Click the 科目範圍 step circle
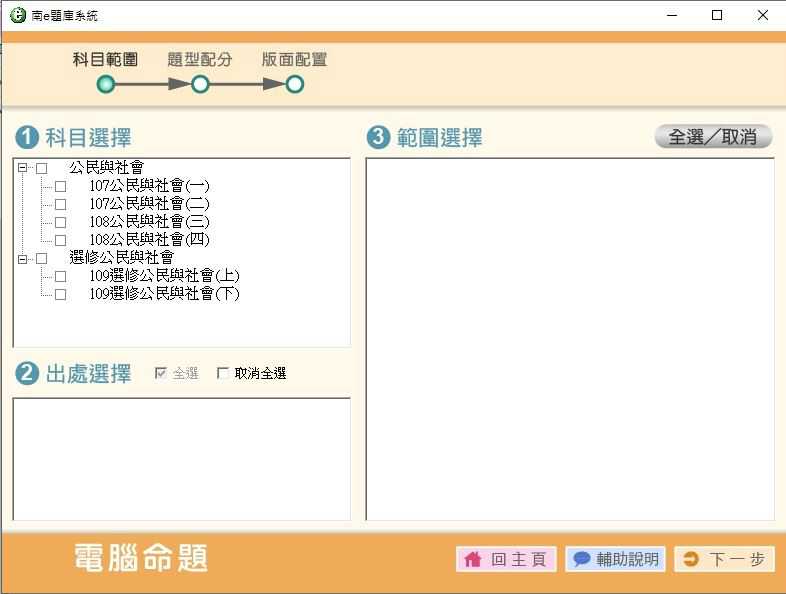 point(106,84)
